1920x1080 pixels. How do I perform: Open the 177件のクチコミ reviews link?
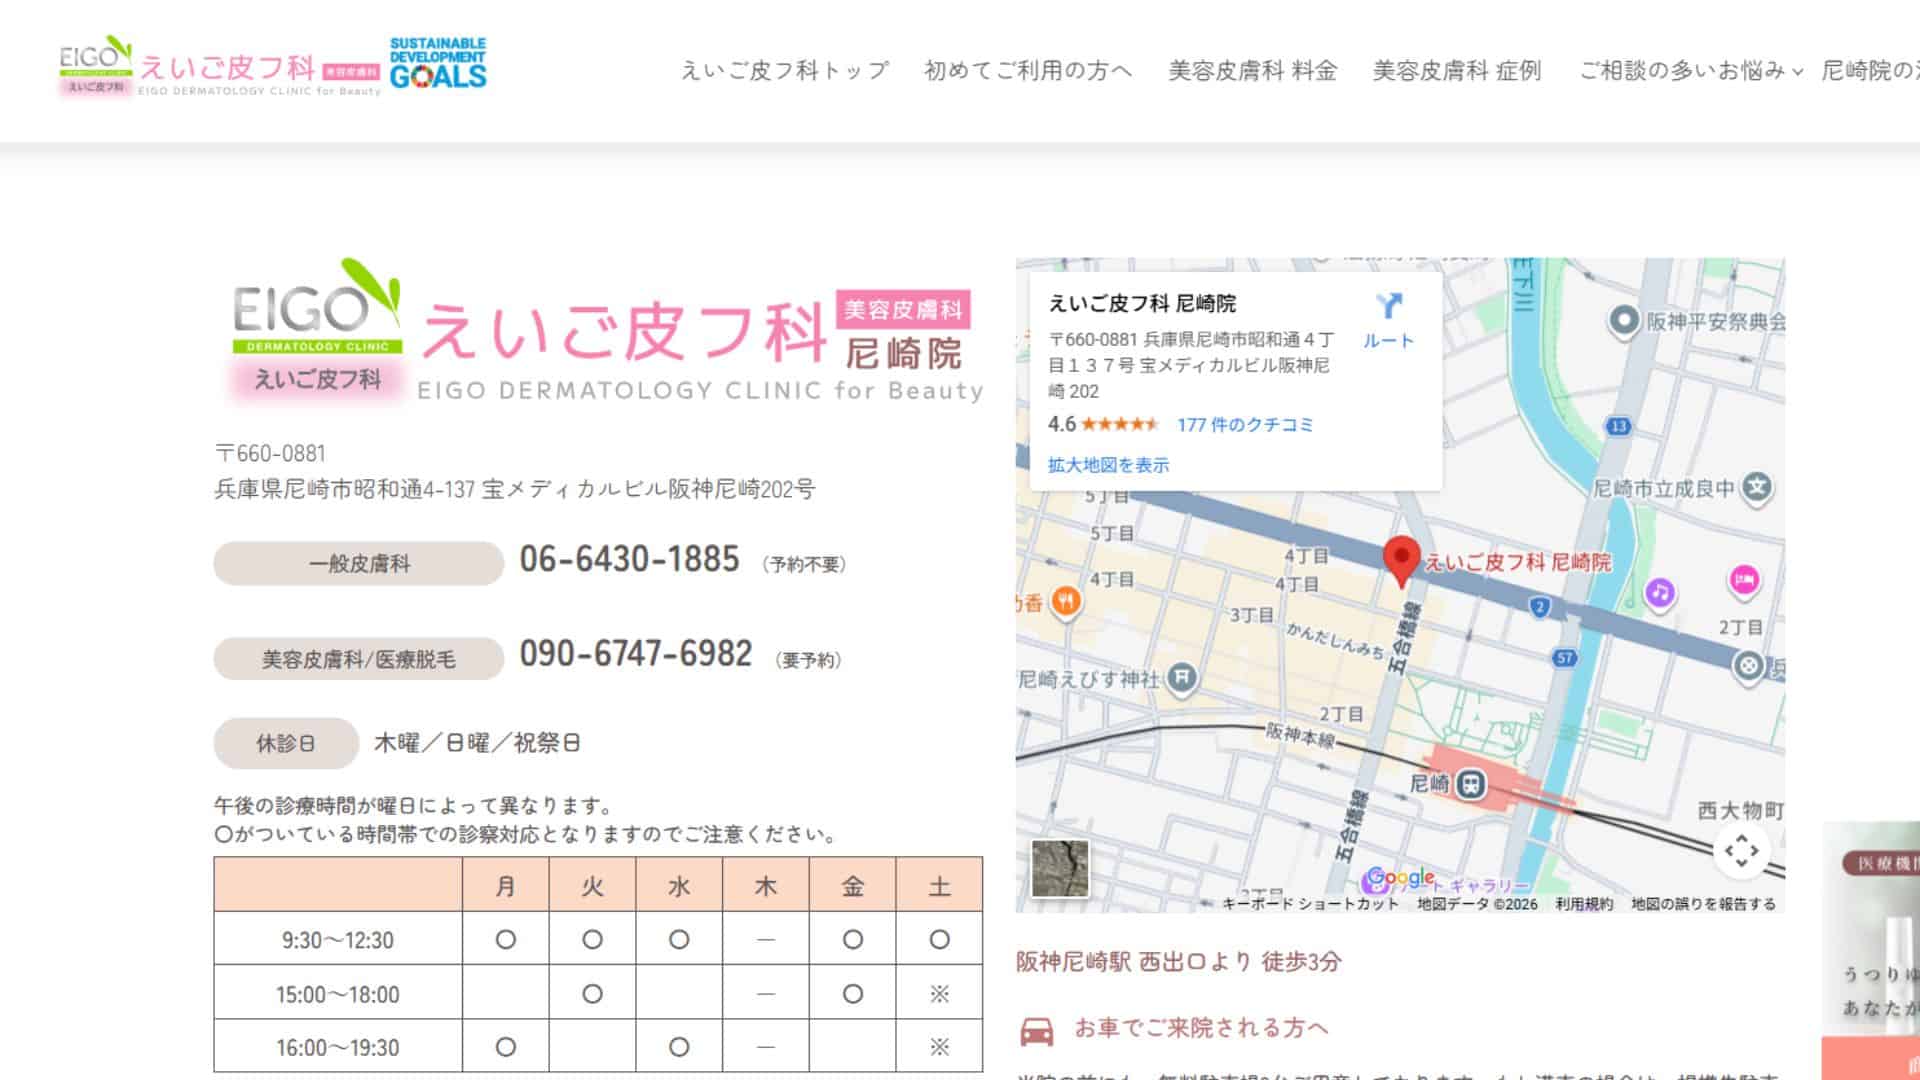pyautogui.click(x=1245, y=424)
